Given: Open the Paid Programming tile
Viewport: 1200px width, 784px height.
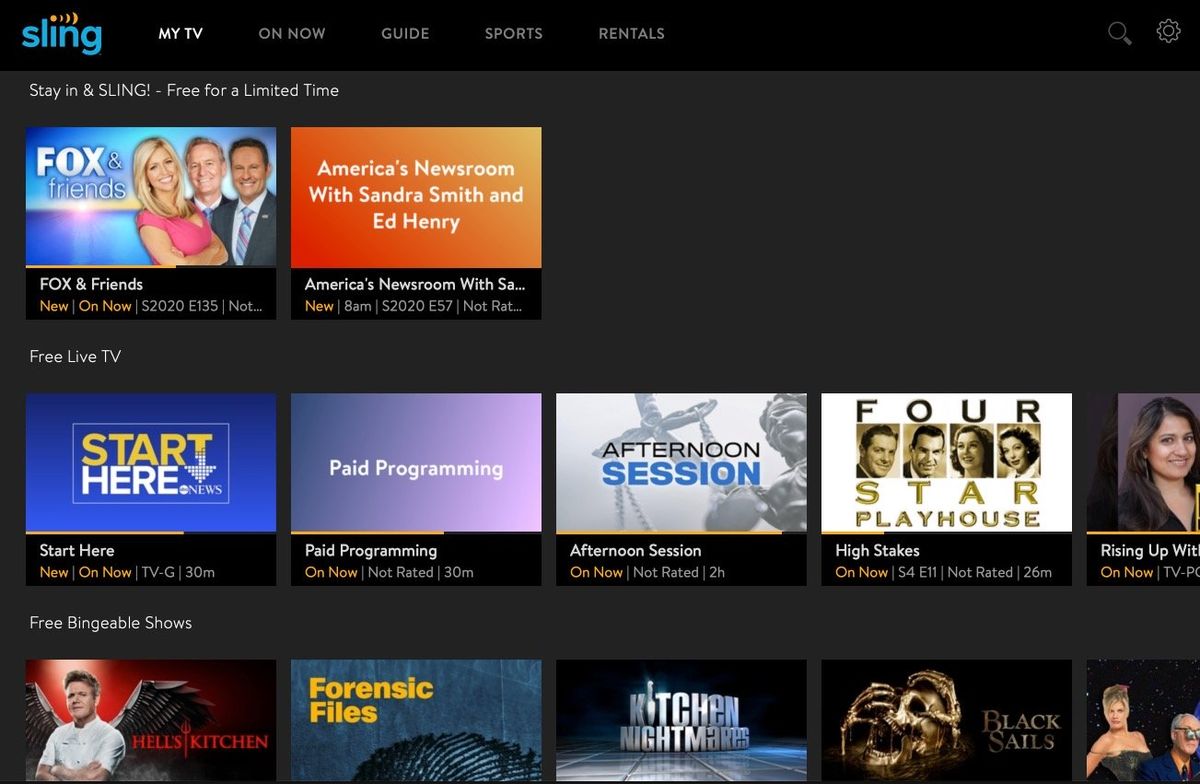Looking at the screenshot, I should click(415, 462).
